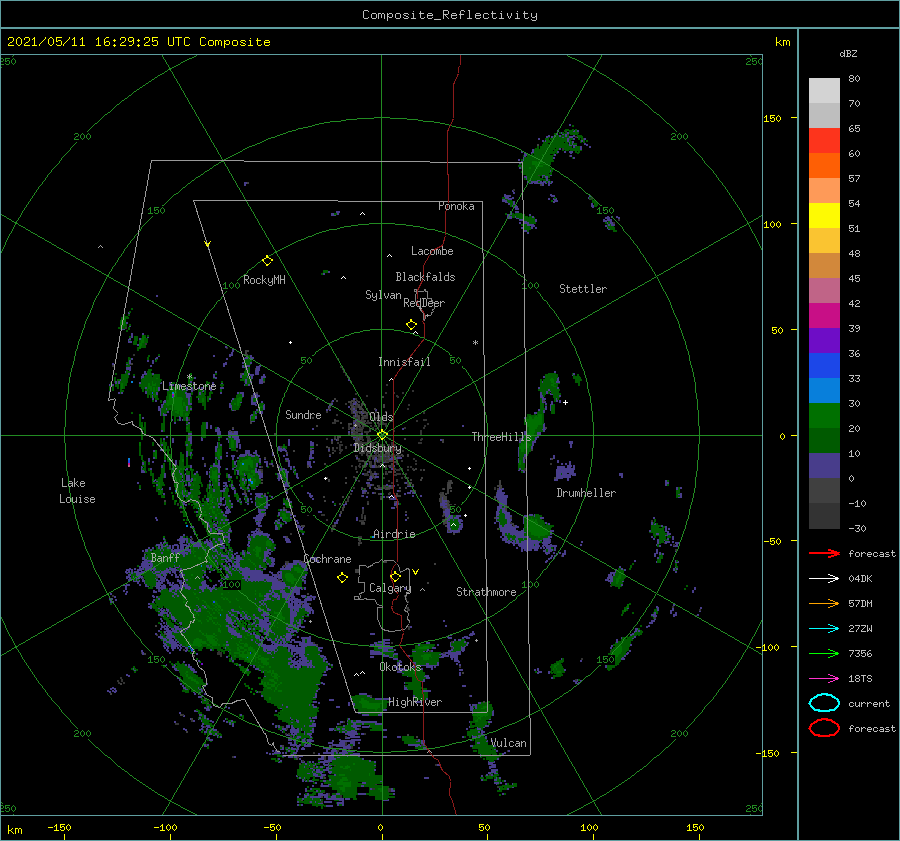900x841 pixels.
Task: Click the Stettler label
Action: (x=583, y=289)
